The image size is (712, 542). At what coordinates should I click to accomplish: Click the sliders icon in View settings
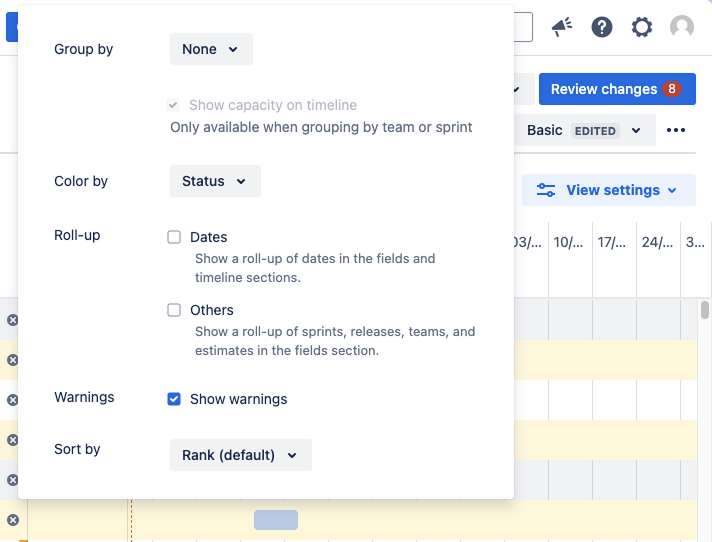pos(546,190)
